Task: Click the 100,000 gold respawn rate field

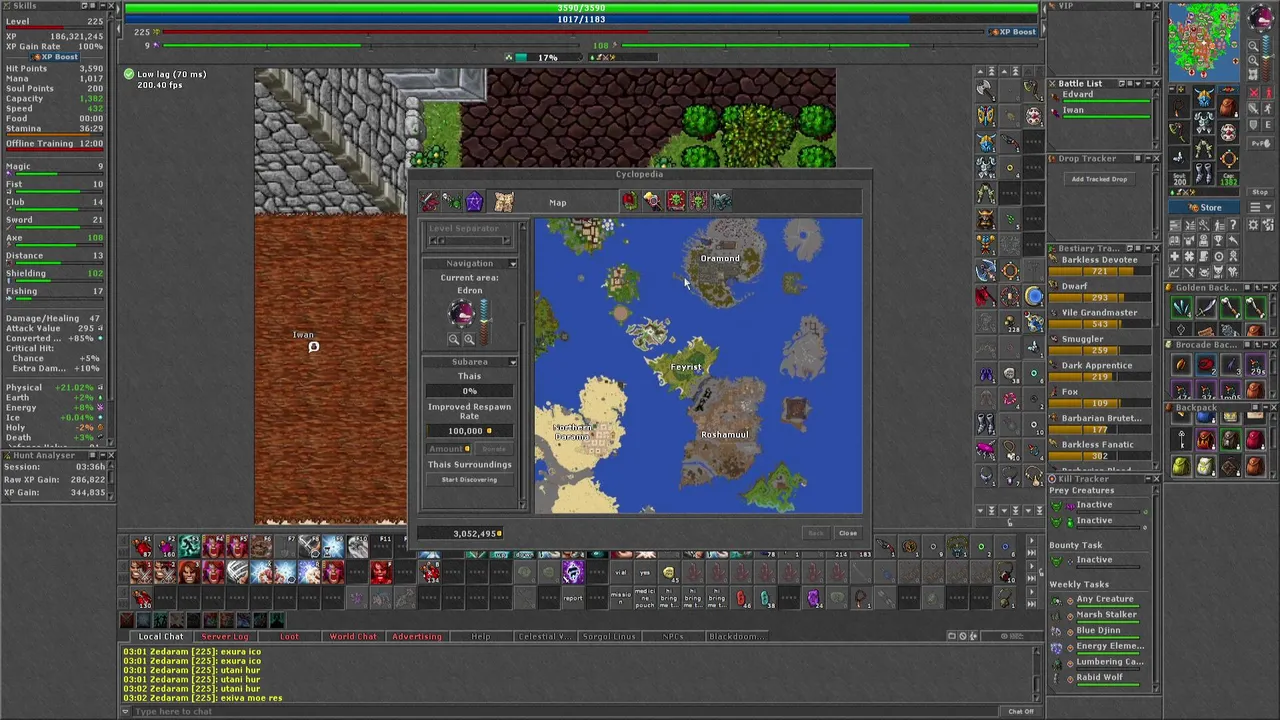Action: (469, 431)
